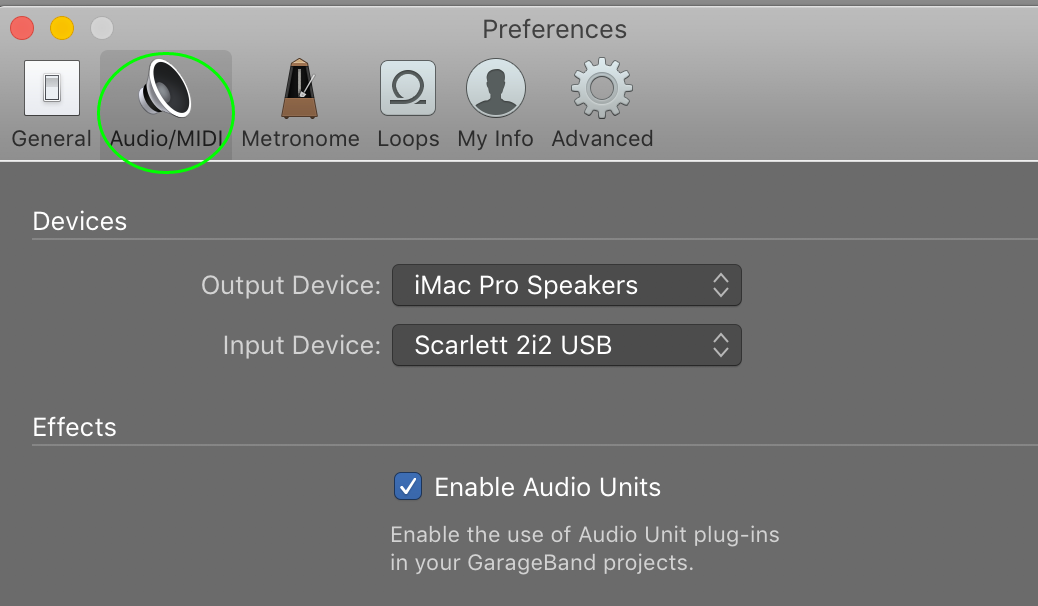Click the My Info tab label
The height and width of the screenshot is (606, 1038).
[495, 139]
